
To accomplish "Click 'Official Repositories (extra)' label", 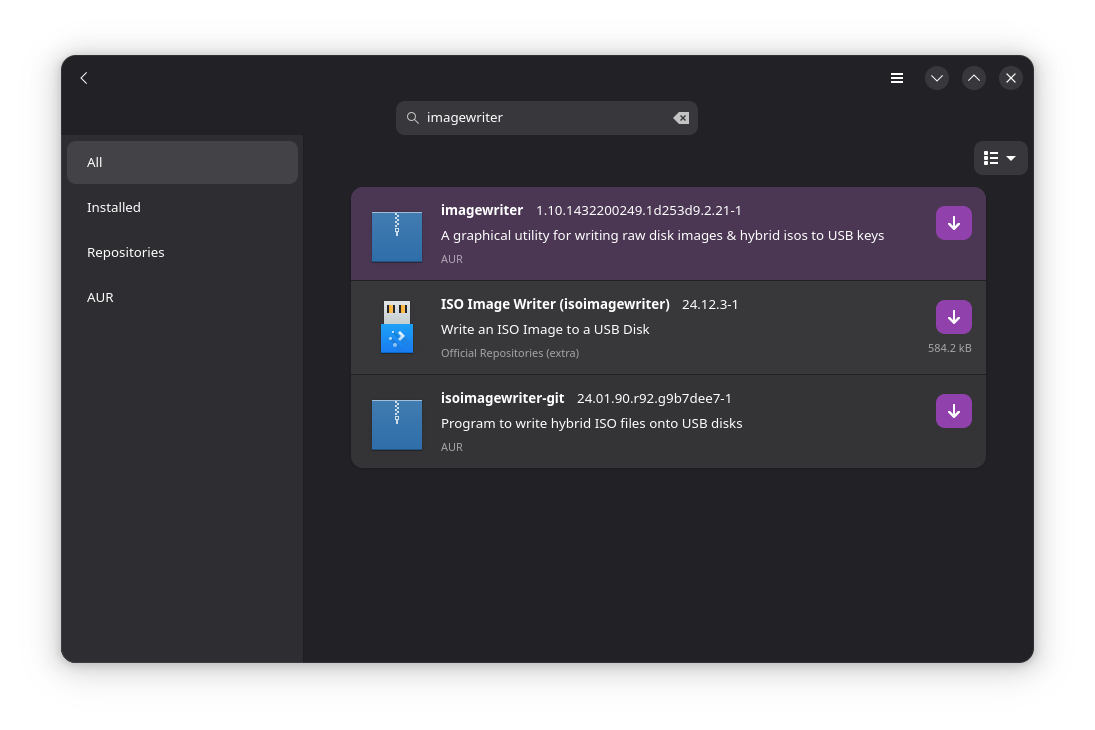I will [x=510, y=353].
